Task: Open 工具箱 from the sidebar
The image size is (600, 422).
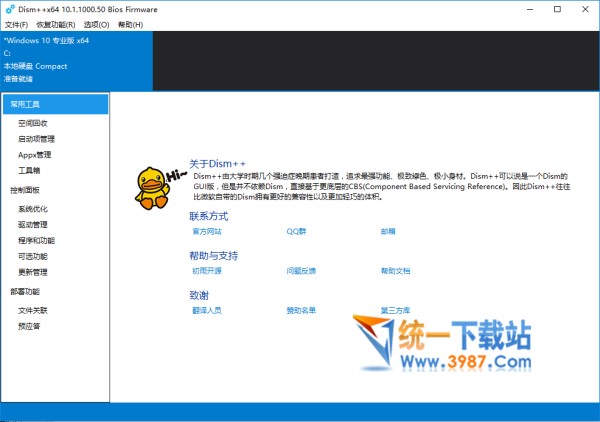Action: (x=29, y=171)
